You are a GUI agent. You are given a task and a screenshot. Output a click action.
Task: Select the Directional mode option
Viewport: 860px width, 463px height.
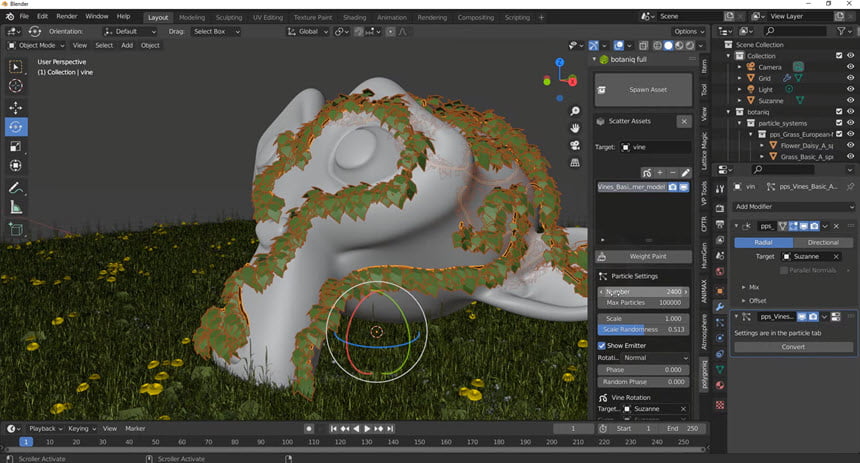pyautogui.click(x=823, y=242)
